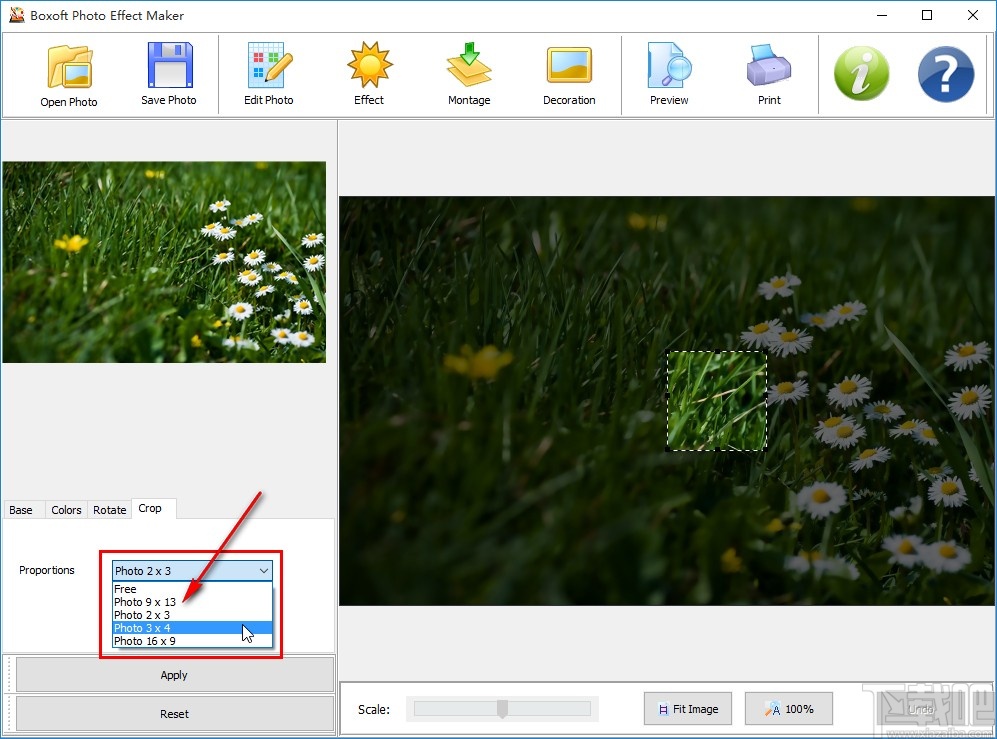Screen dimensions: 997x739
Task: Click the Scale slider handle
Action: [x=502, y=708]
